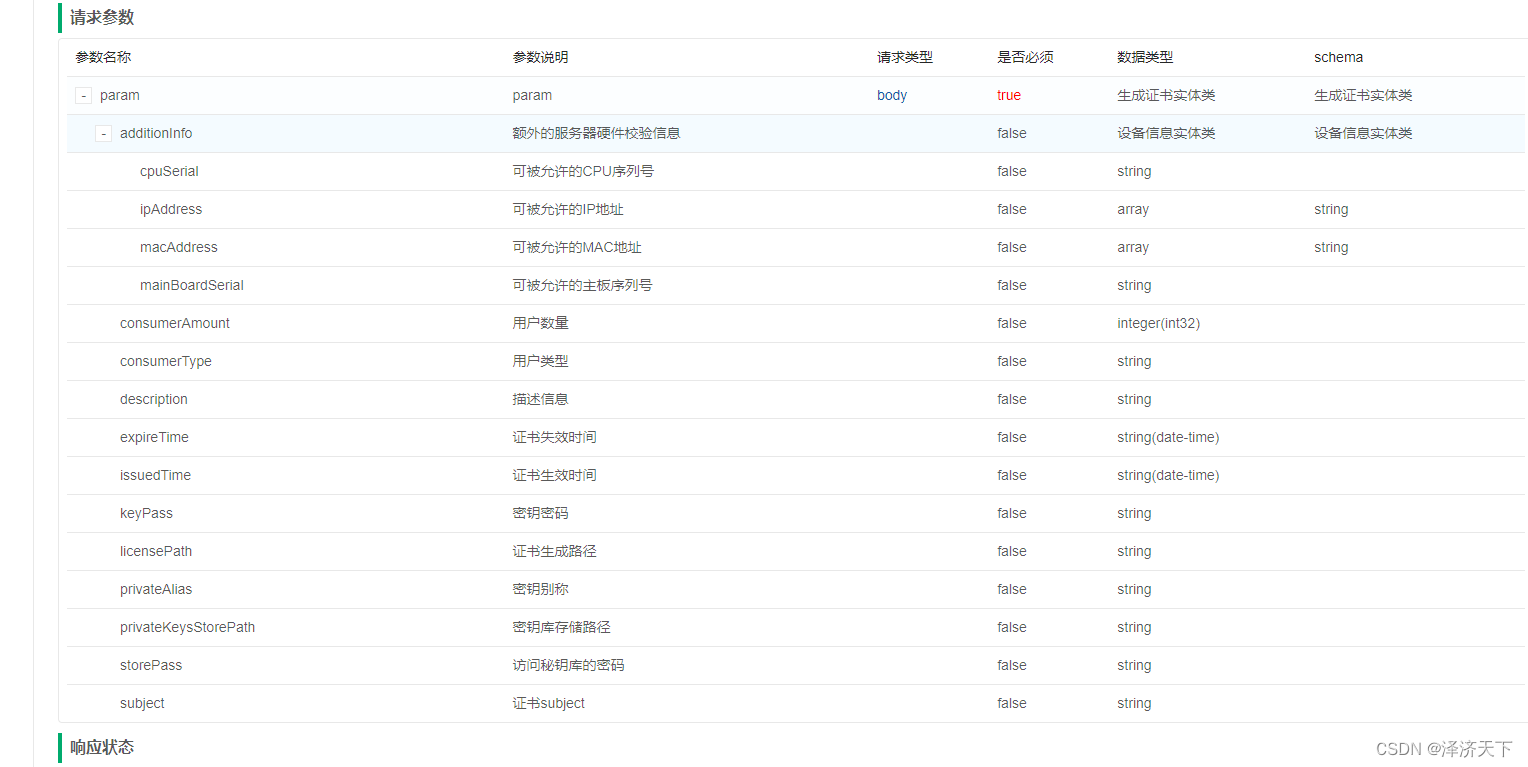
Task: Click description 密钥别称
Action: pyautogui.click(x=541, y=590)
